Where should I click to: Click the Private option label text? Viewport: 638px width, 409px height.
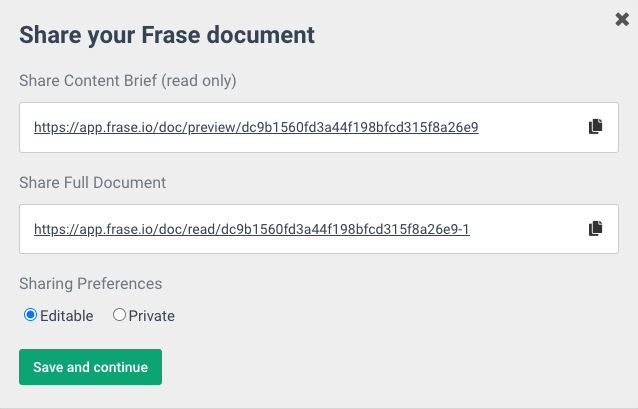152,316
